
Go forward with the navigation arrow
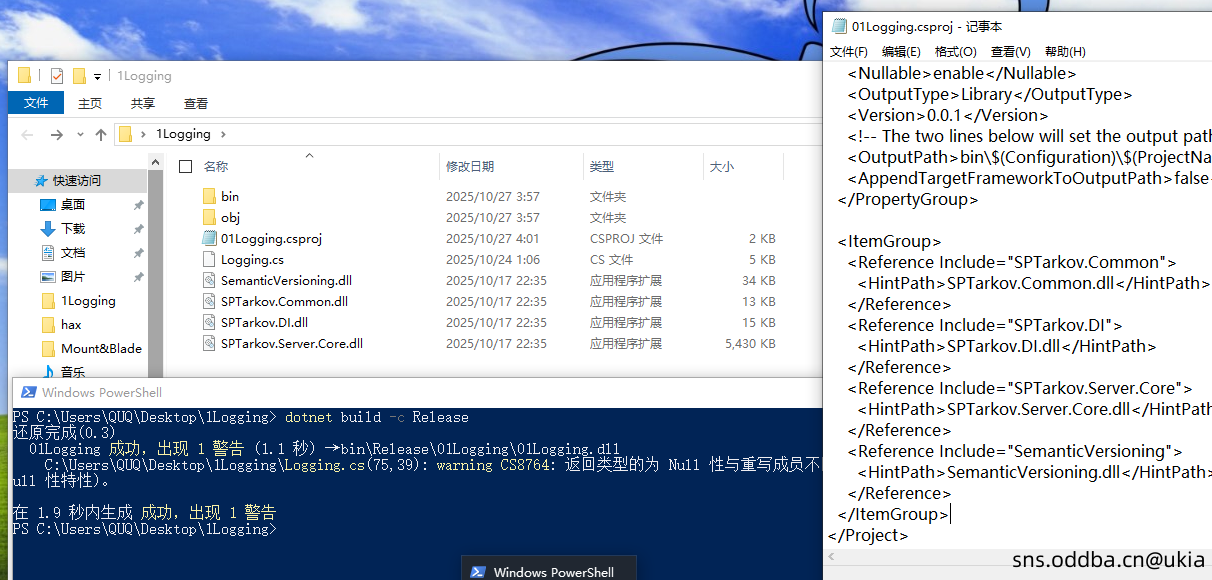[x=56, y=134]
